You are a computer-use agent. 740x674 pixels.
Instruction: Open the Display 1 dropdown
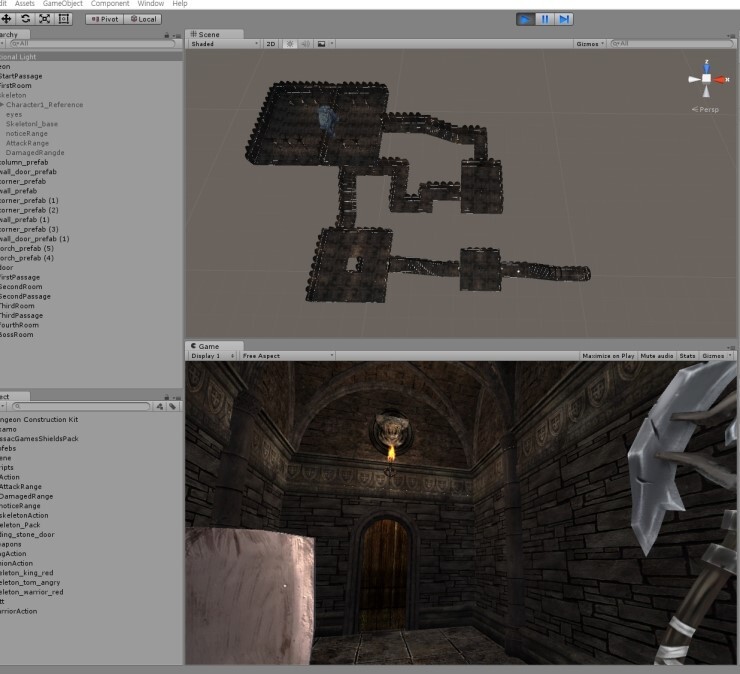click(212, 356)
